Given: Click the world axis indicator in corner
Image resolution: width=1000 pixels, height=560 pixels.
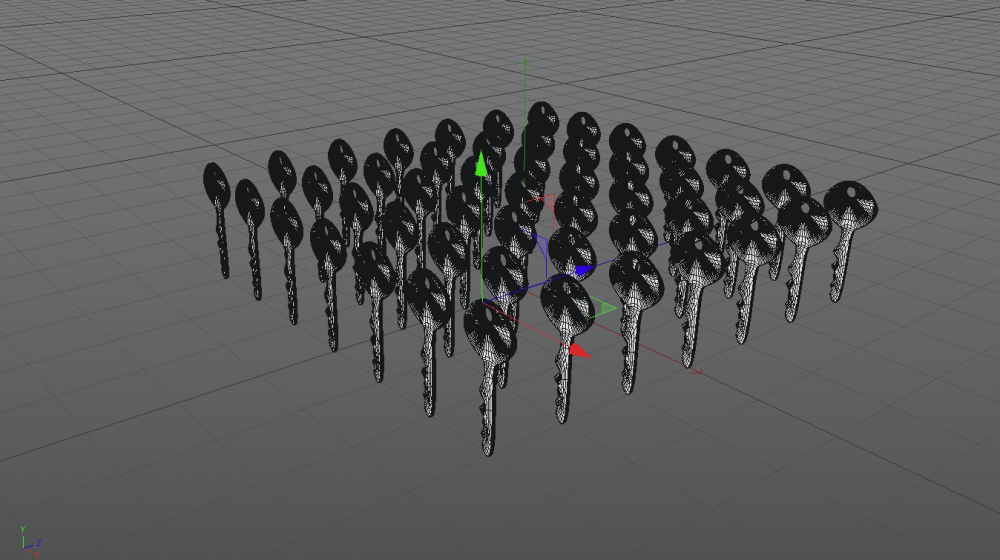Looking at the screenshot, I should [30, 542].
